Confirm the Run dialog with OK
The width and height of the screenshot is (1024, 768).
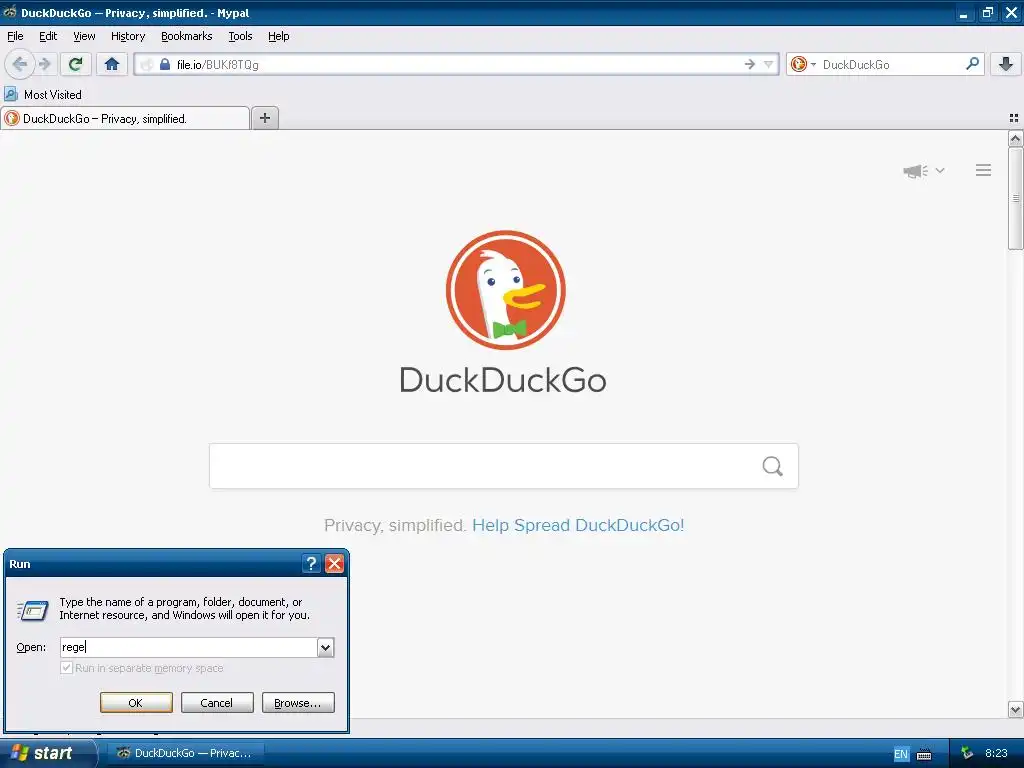pos(136,703)
